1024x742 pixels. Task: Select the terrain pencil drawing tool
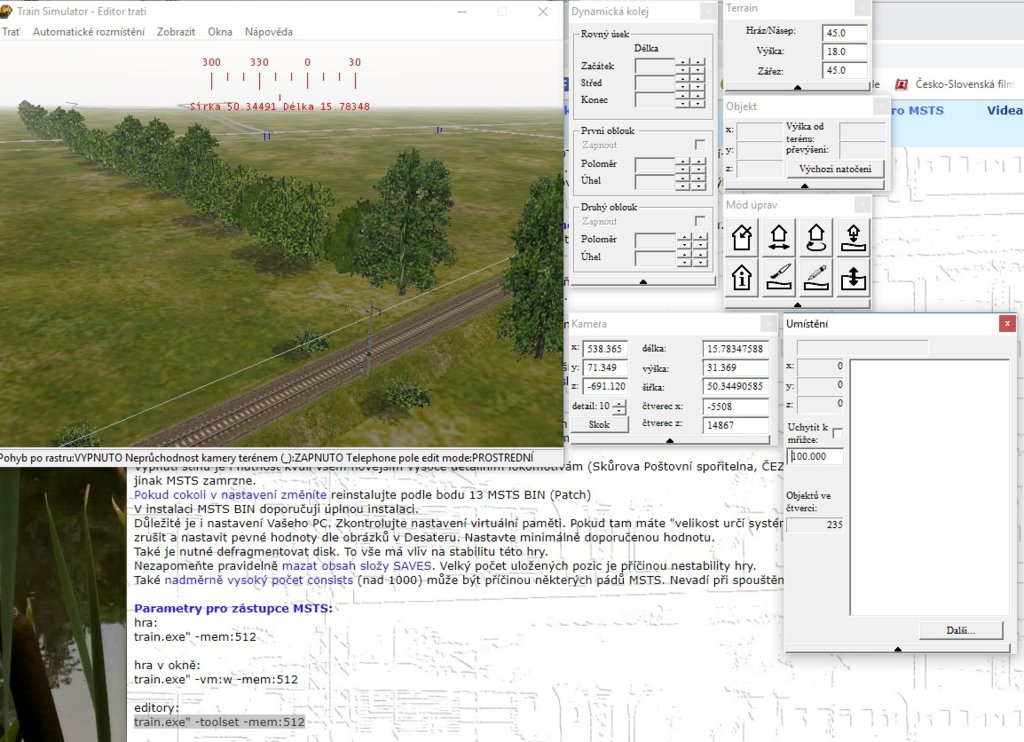(x=816, y=276)
